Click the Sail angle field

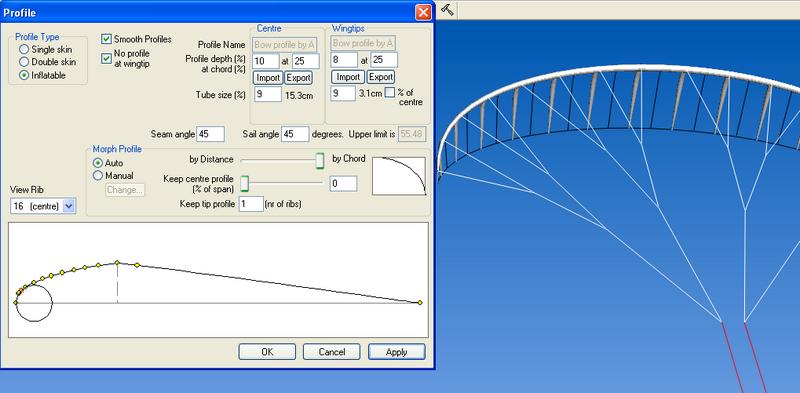295,134
